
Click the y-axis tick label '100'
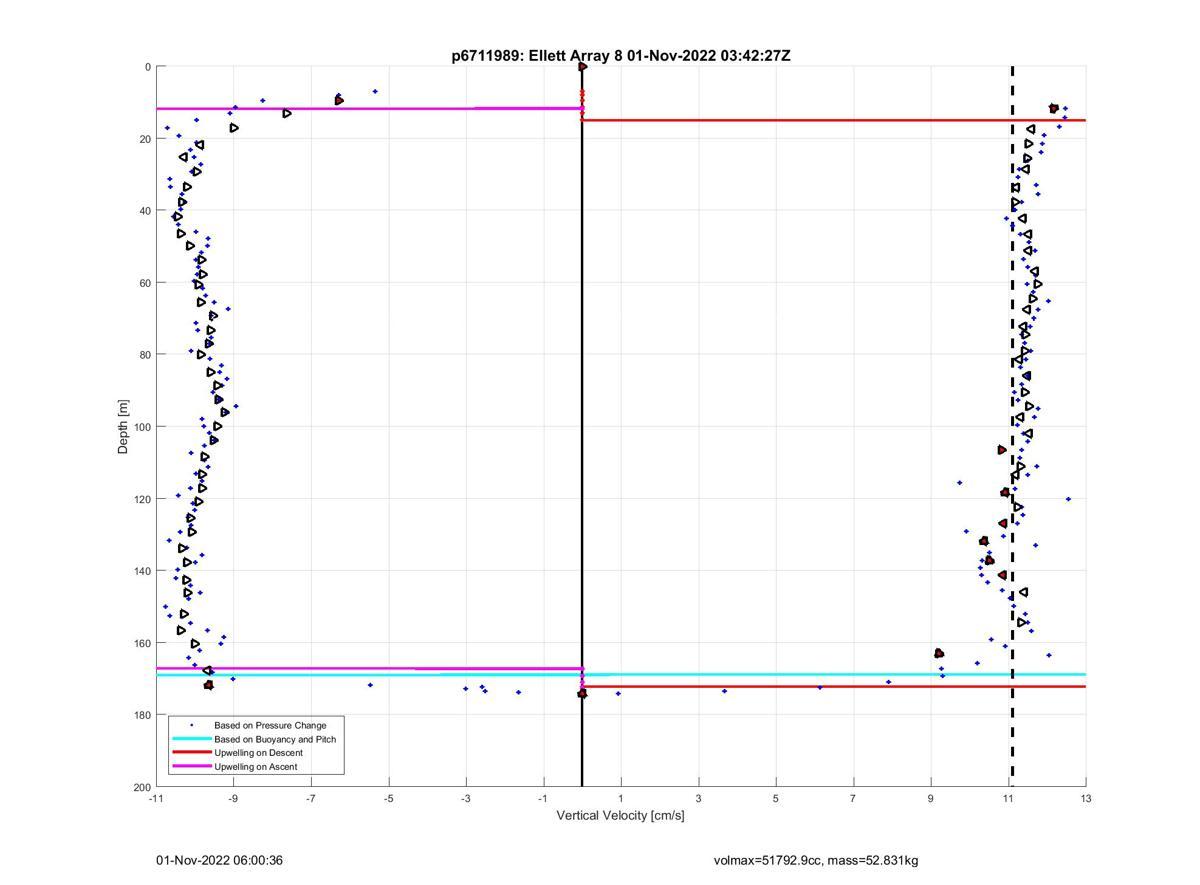pyautogui.click(x=142, y=427)
